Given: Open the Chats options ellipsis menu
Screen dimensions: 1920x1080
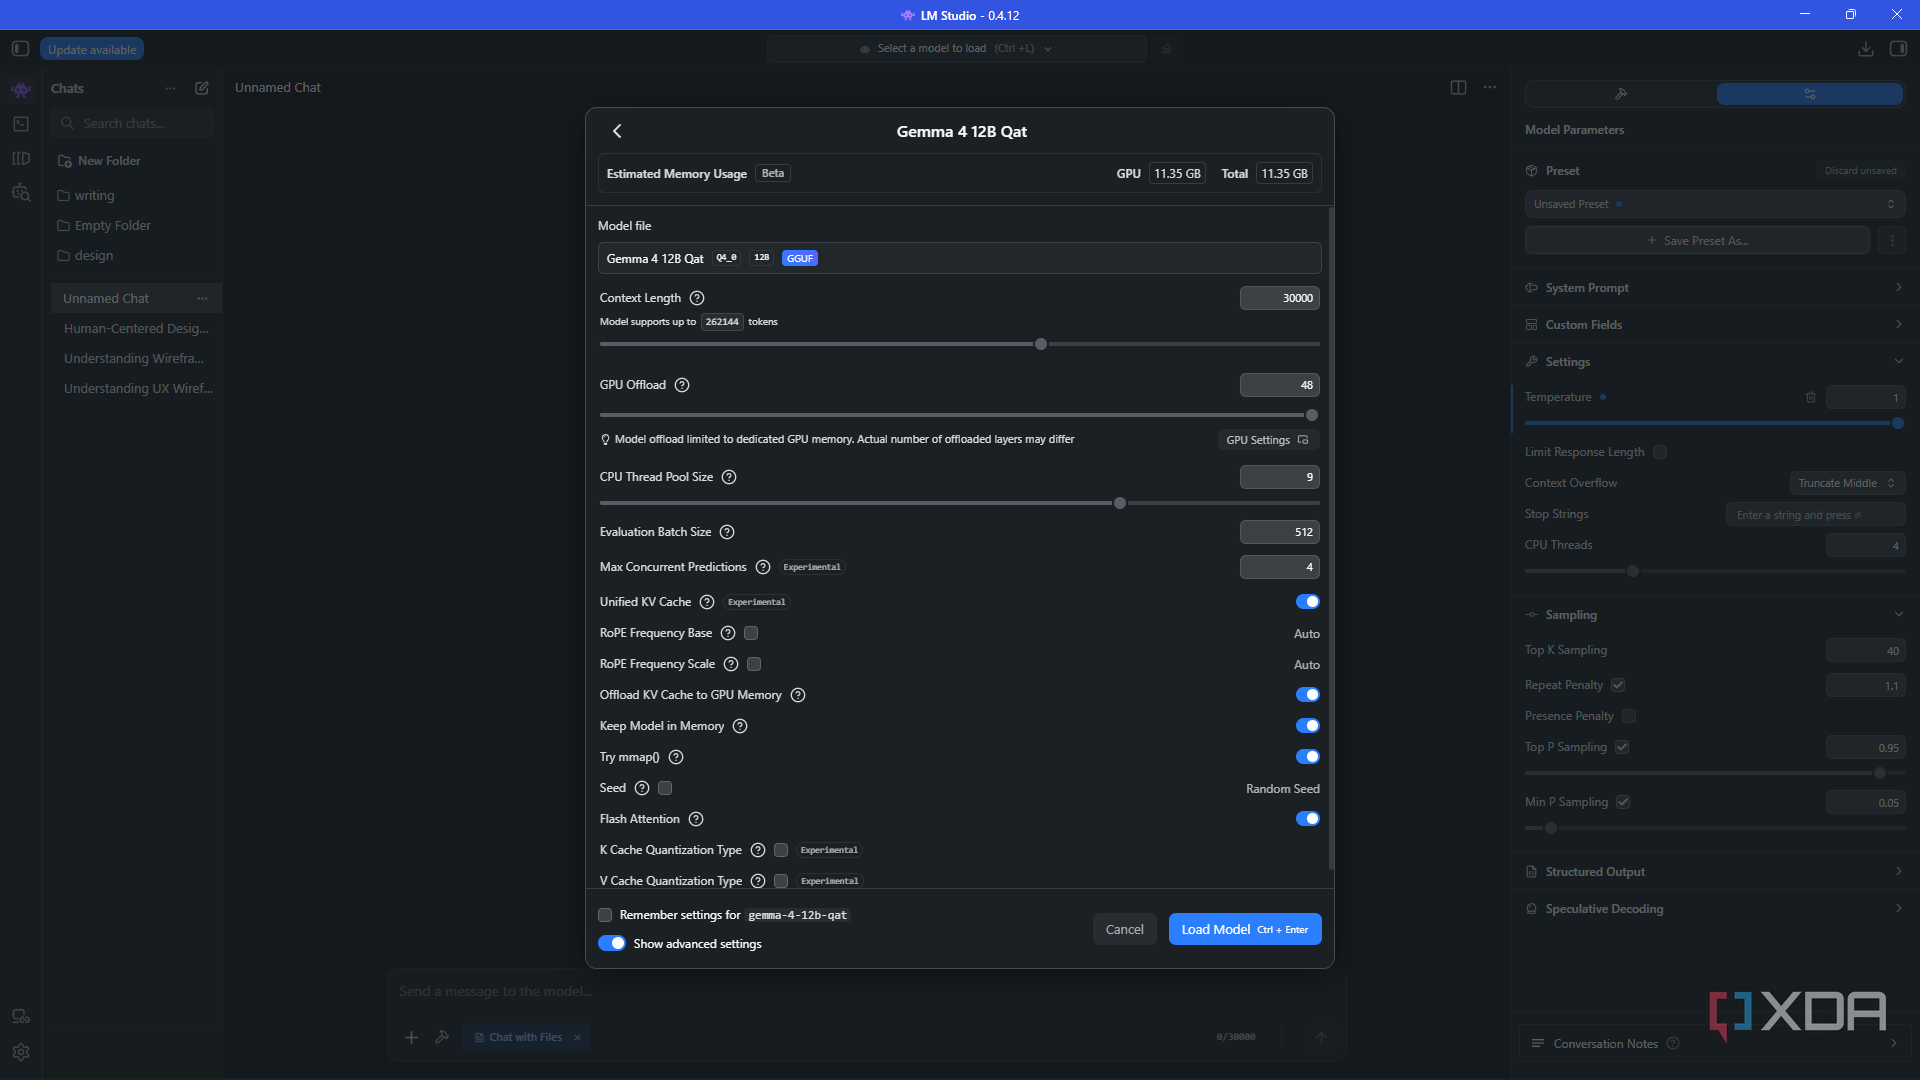Looking at the screenshot, I should pos(171,88).
